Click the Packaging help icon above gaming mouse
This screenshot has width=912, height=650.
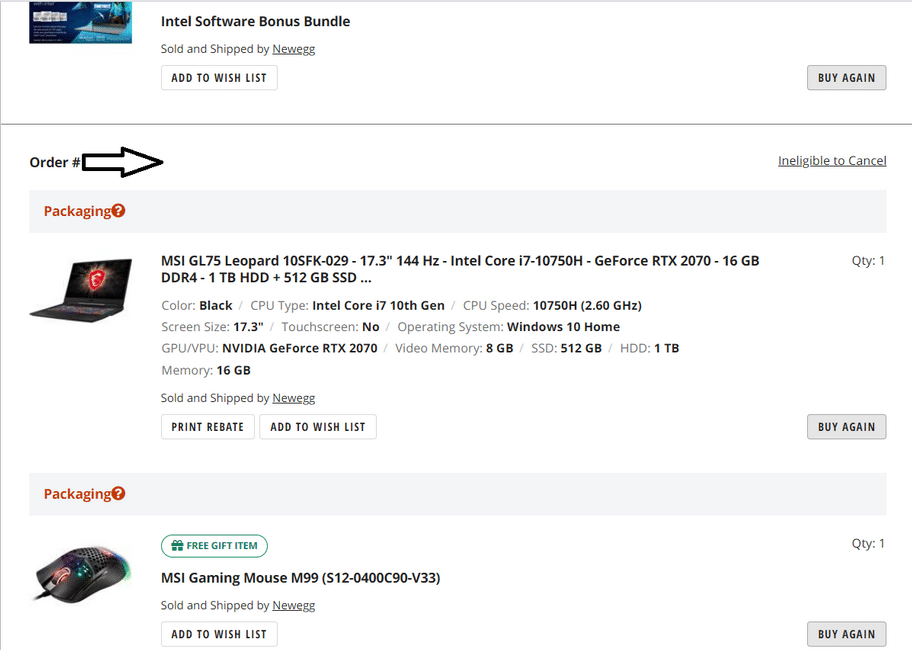(118, 494)
